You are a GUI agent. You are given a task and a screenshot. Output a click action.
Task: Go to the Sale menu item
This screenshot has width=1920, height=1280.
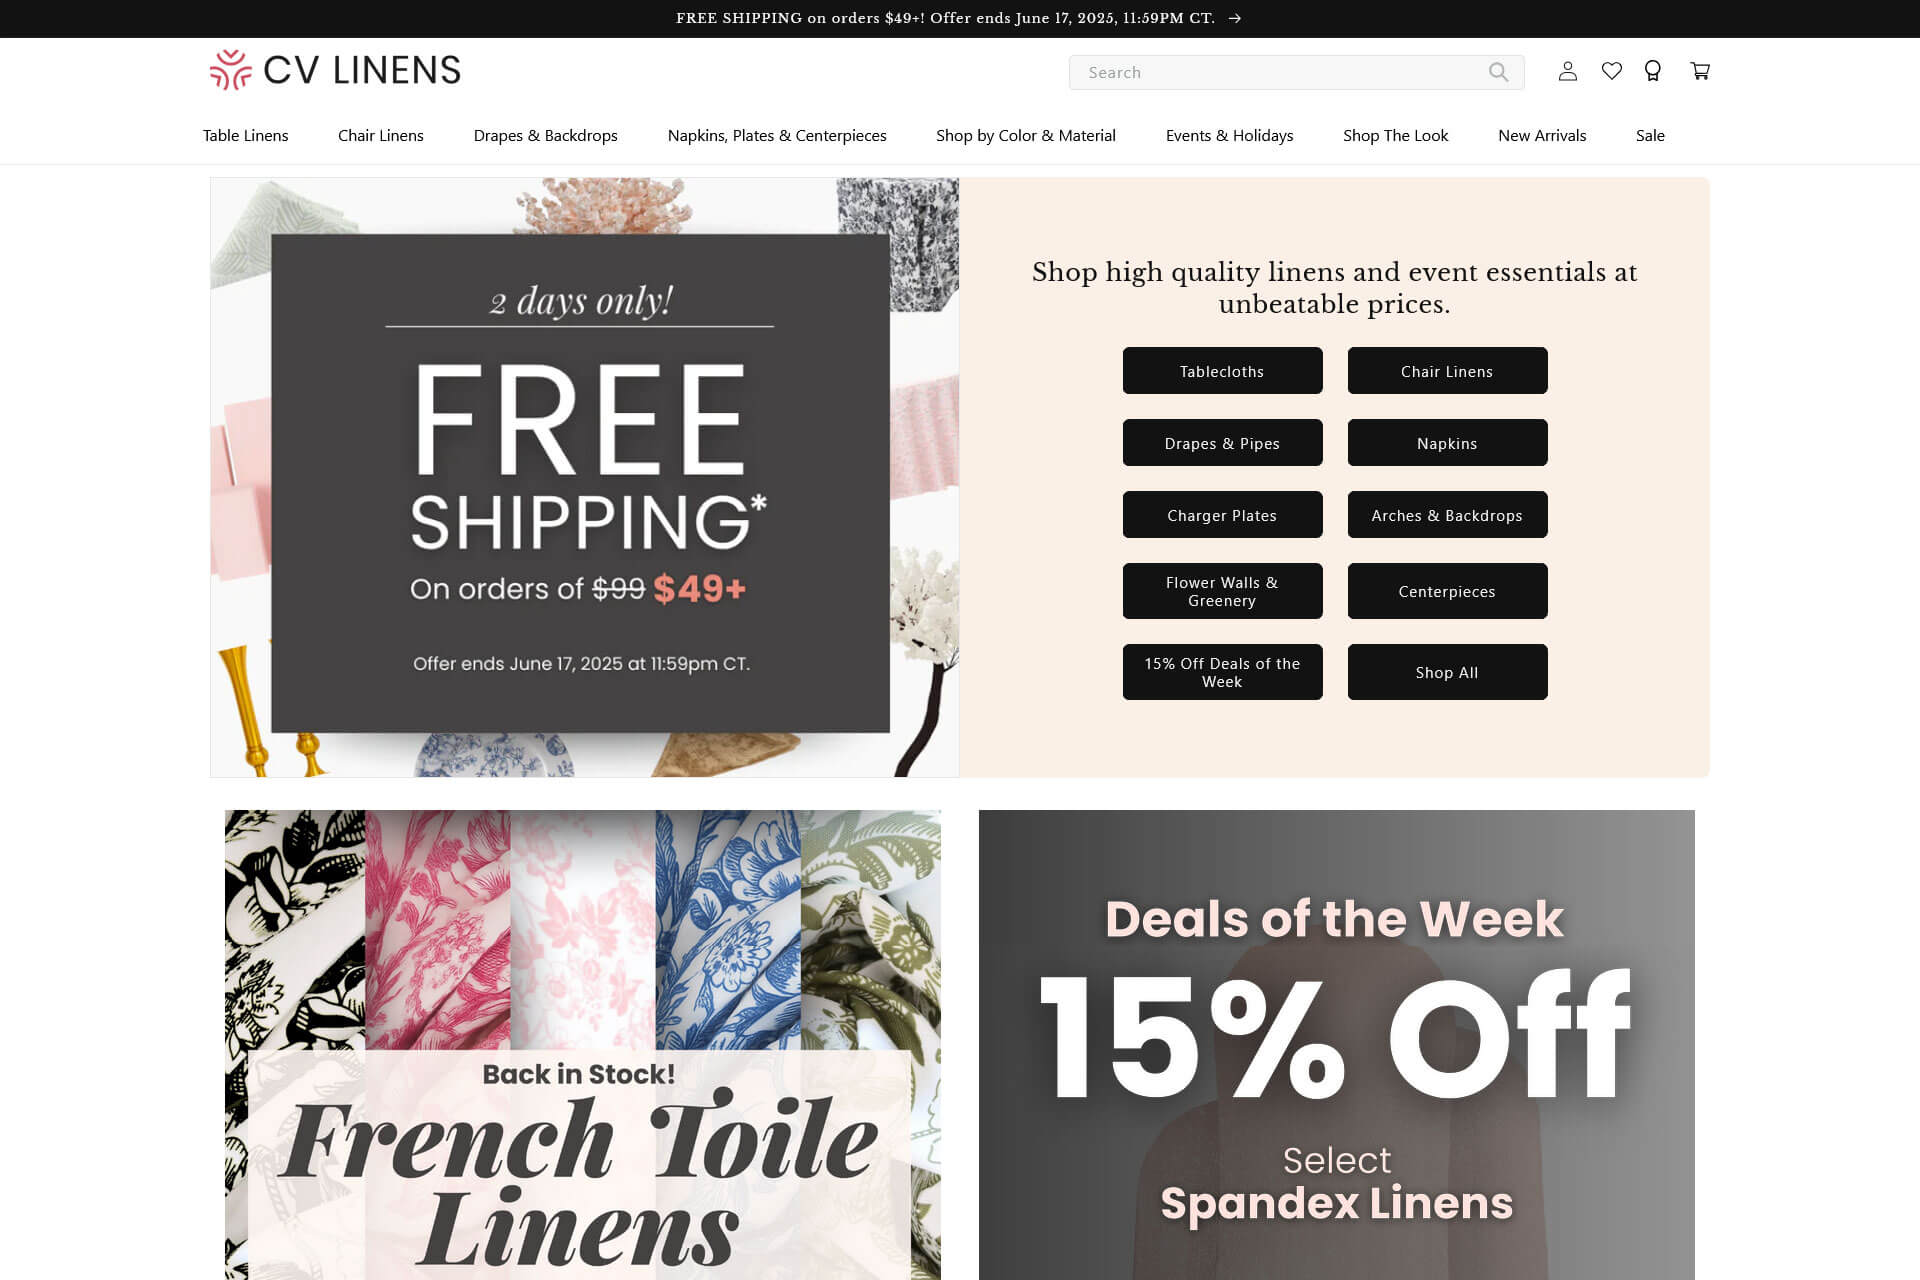coord(1650,135)
